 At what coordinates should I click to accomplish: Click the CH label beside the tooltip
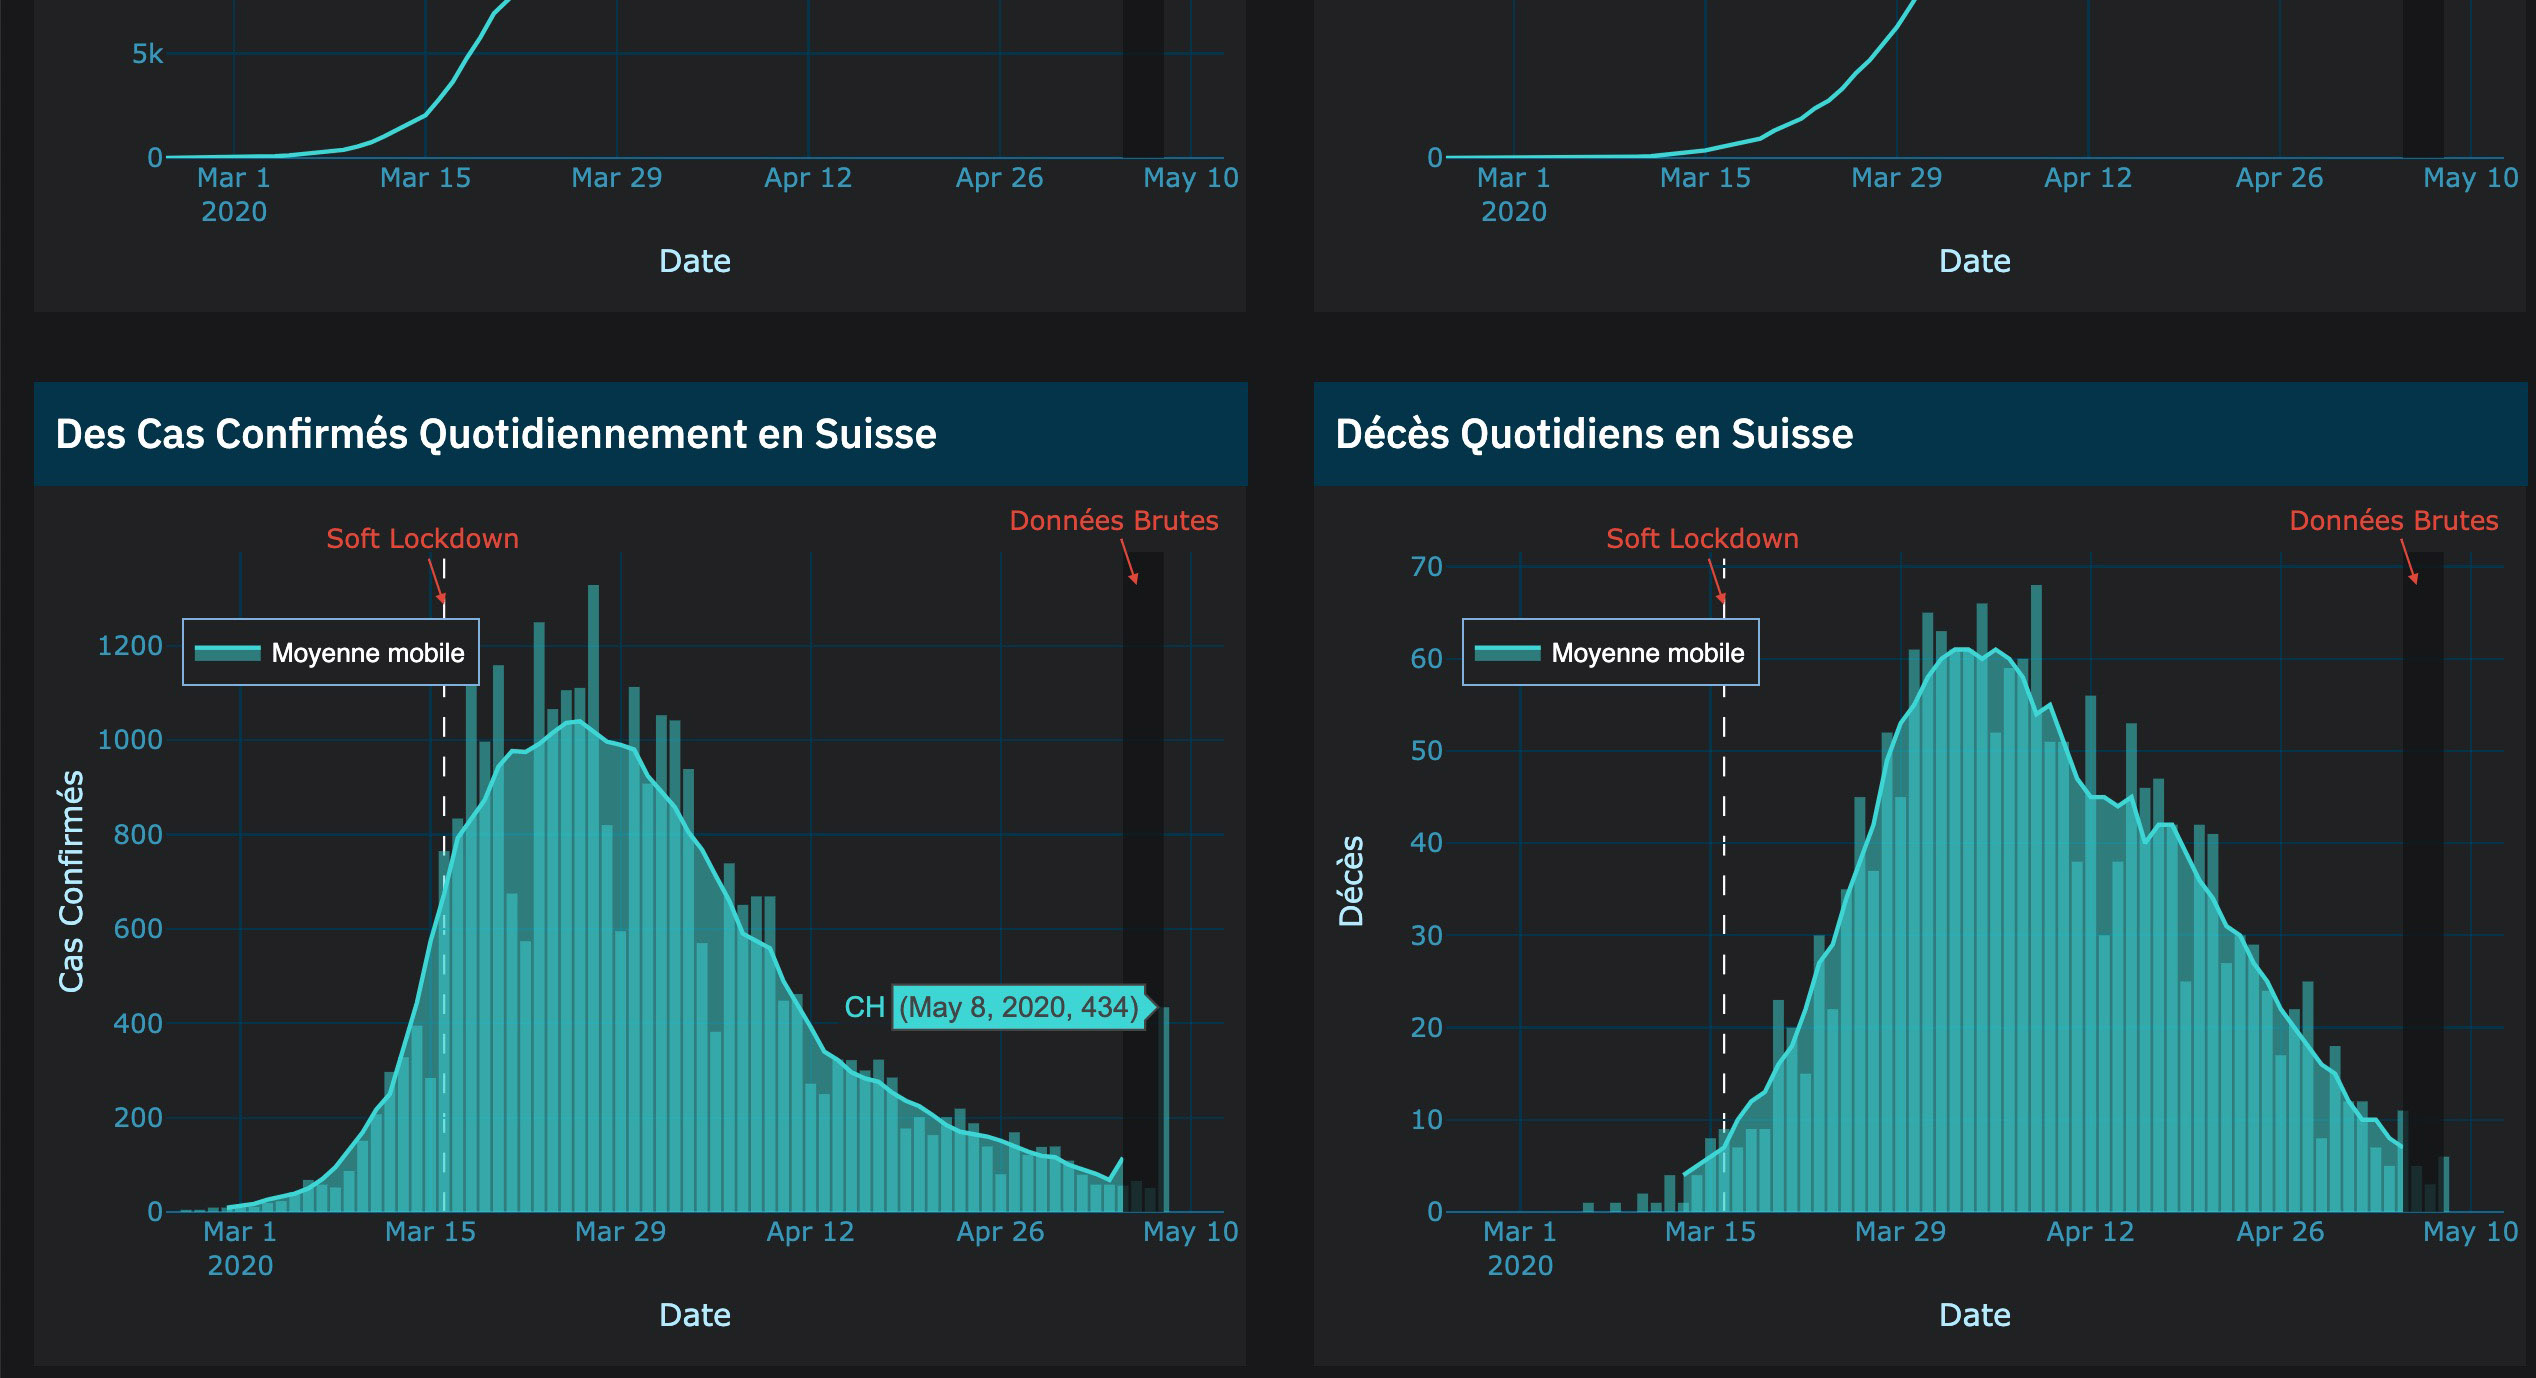click(864, 1007)
